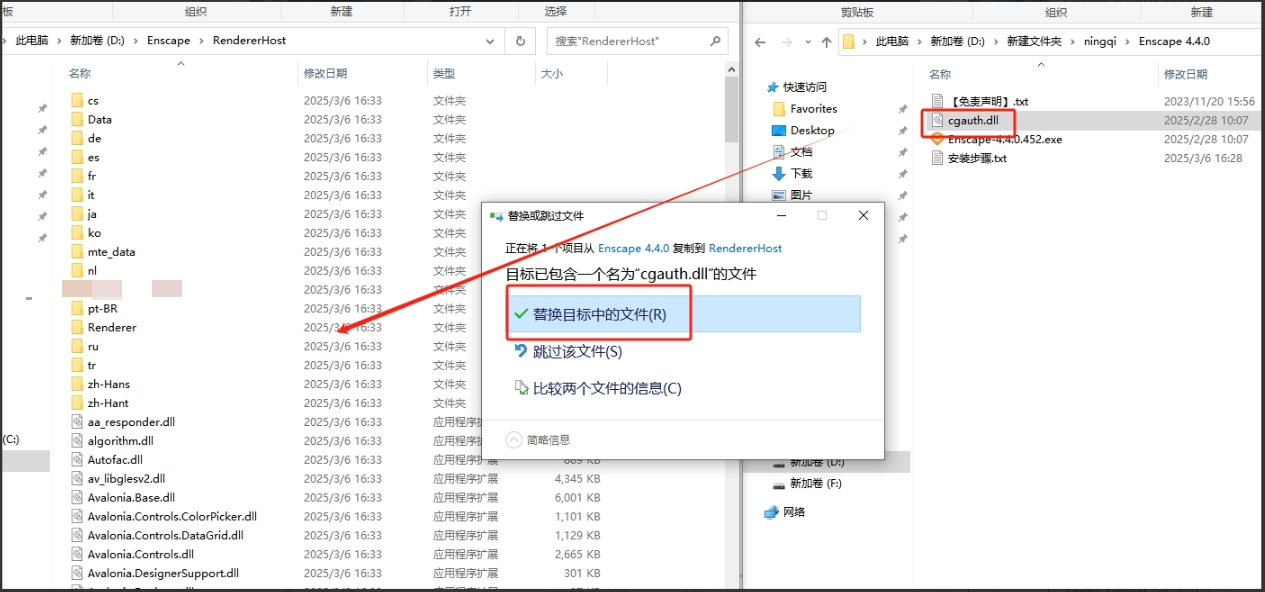Select Avalonia.DesignerSupport.dll file
Screen dimensions: 1265x592
163,573
